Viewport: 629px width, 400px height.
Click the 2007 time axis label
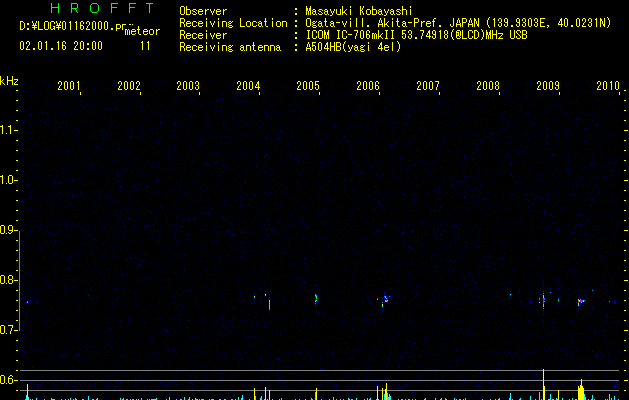[x=428, y=85]
